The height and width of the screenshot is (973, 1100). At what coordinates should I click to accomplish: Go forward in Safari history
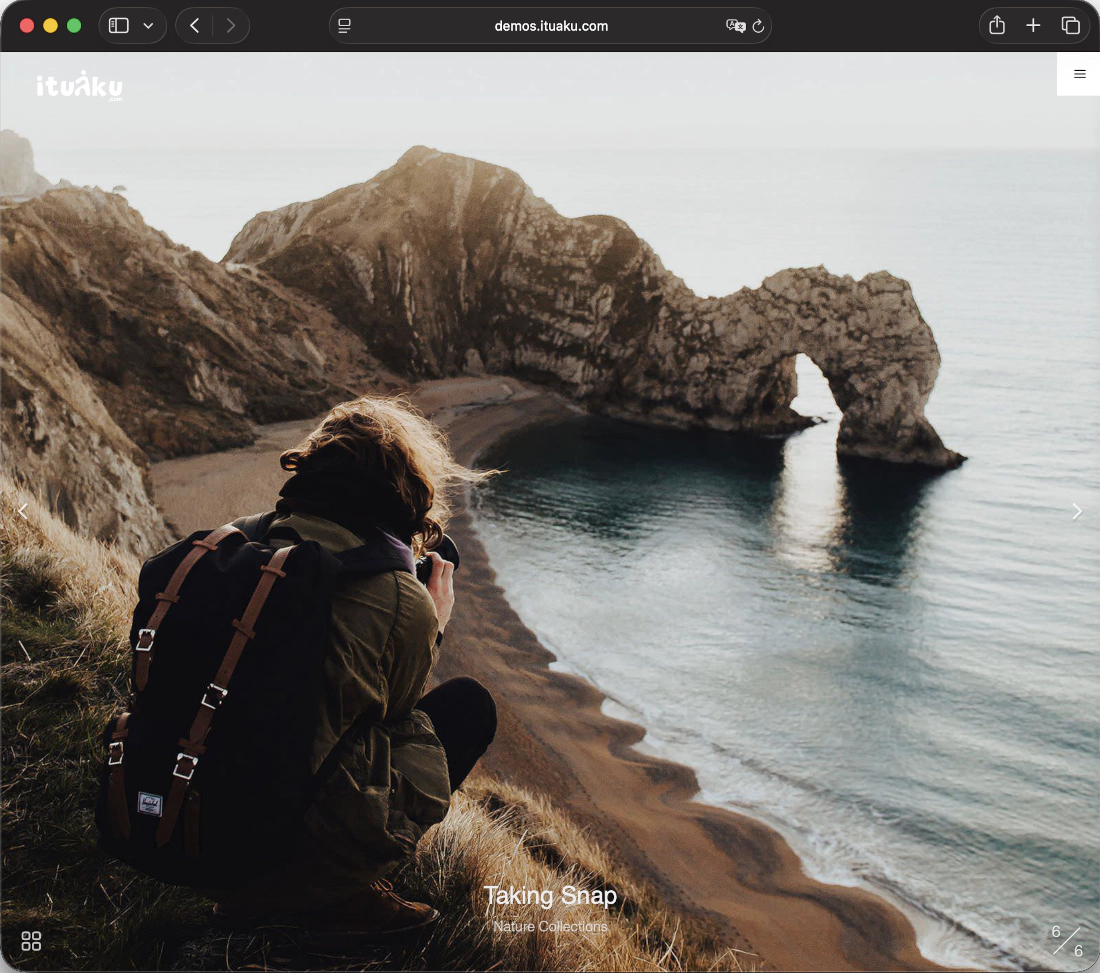coord(231,26)
